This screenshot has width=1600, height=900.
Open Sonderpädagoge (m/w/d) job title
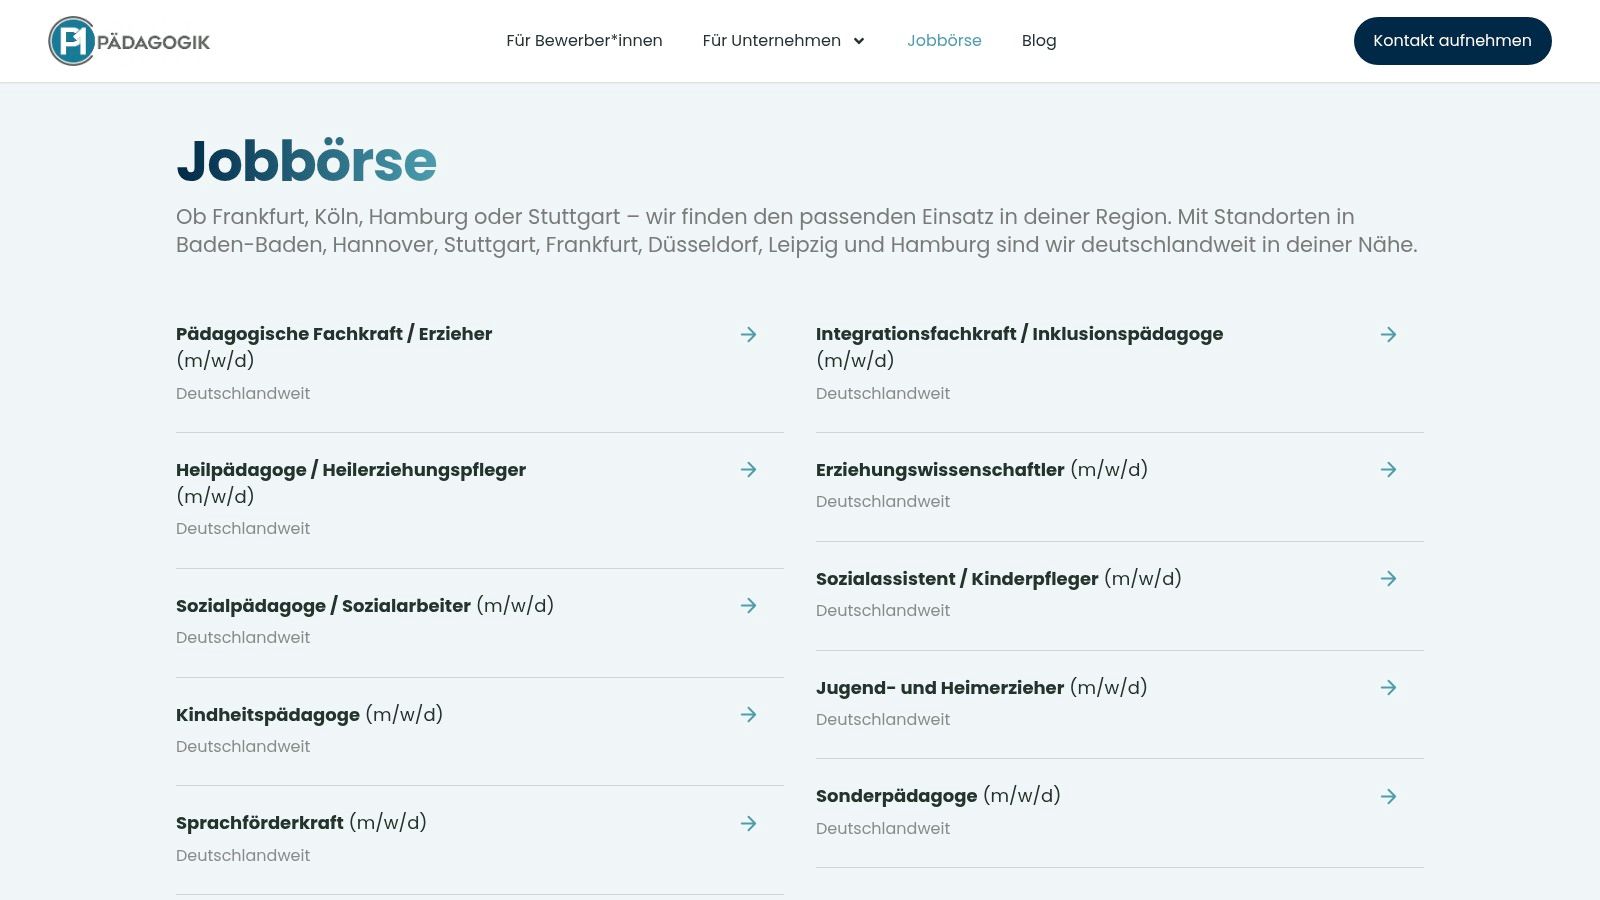click(938, 795)
